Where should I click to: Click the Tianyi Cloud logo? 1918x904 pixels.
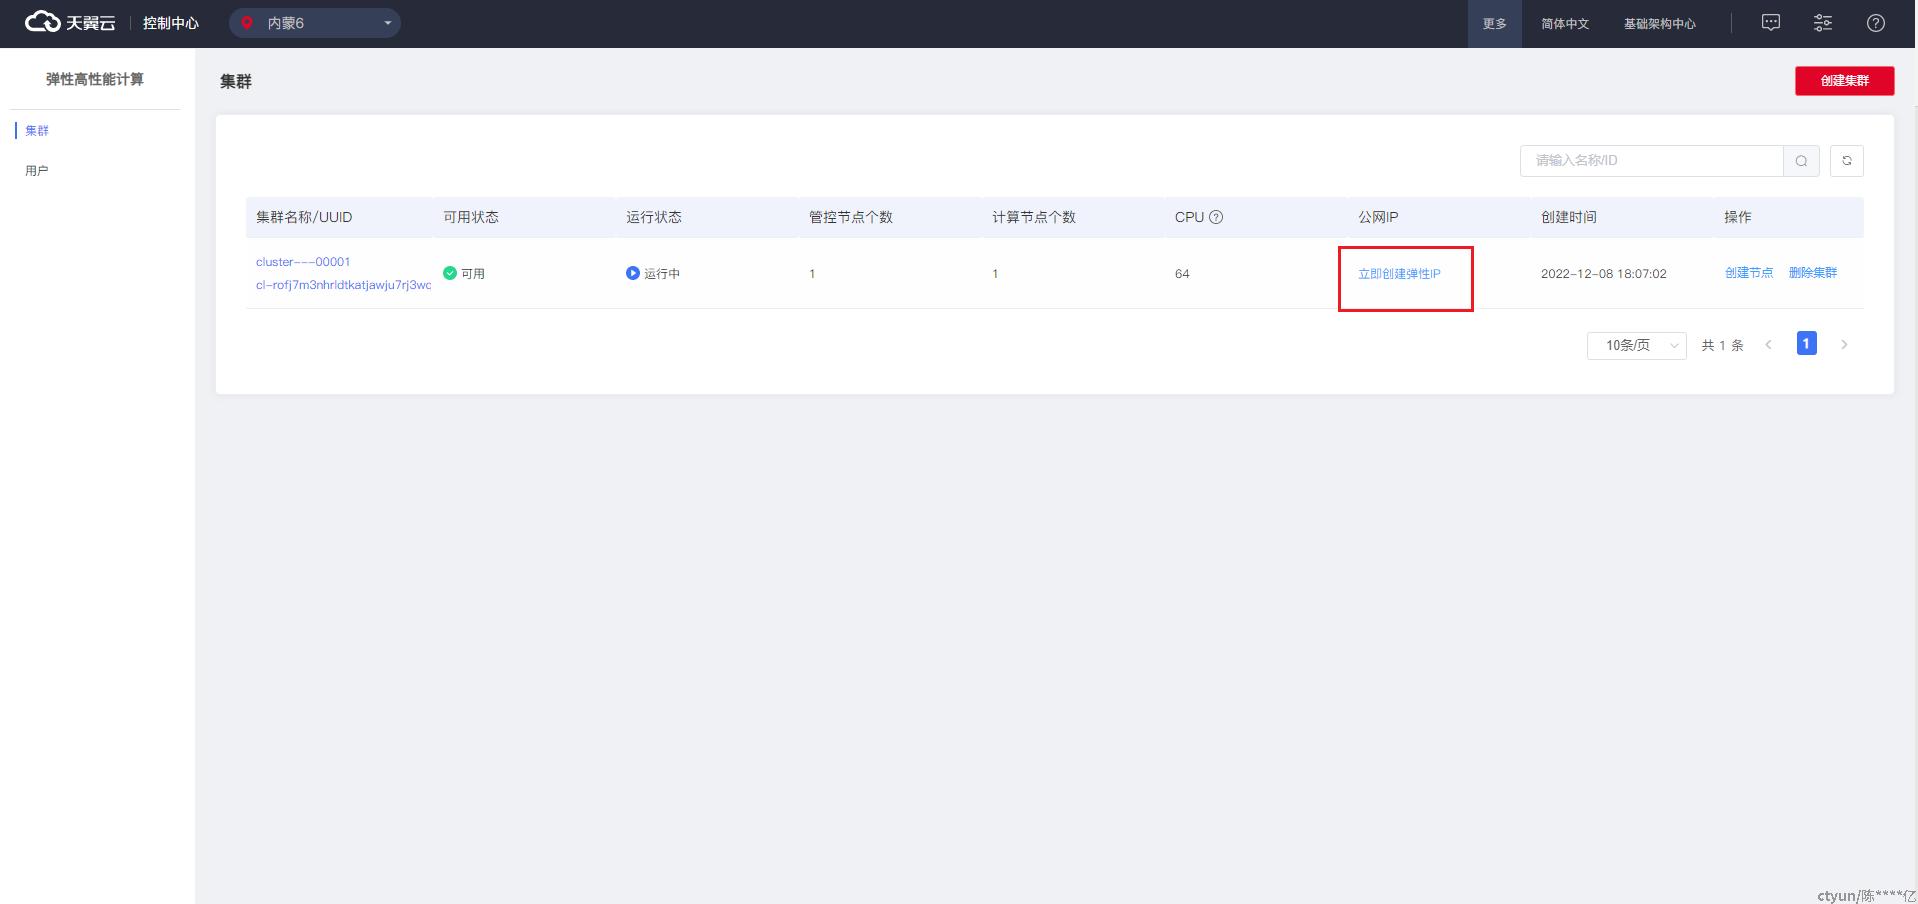point(70,23)
